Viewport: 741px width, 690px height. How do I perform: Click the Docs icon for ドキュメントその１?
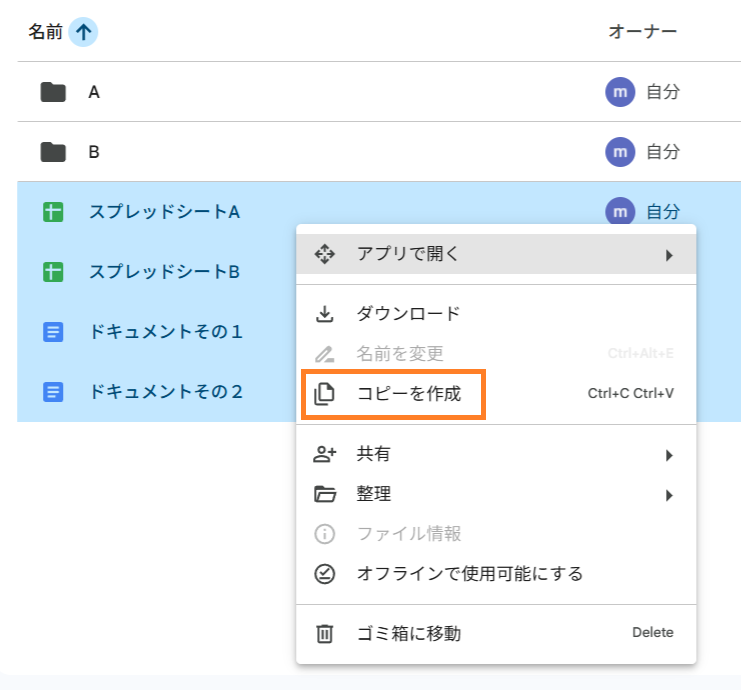point(53,332)
